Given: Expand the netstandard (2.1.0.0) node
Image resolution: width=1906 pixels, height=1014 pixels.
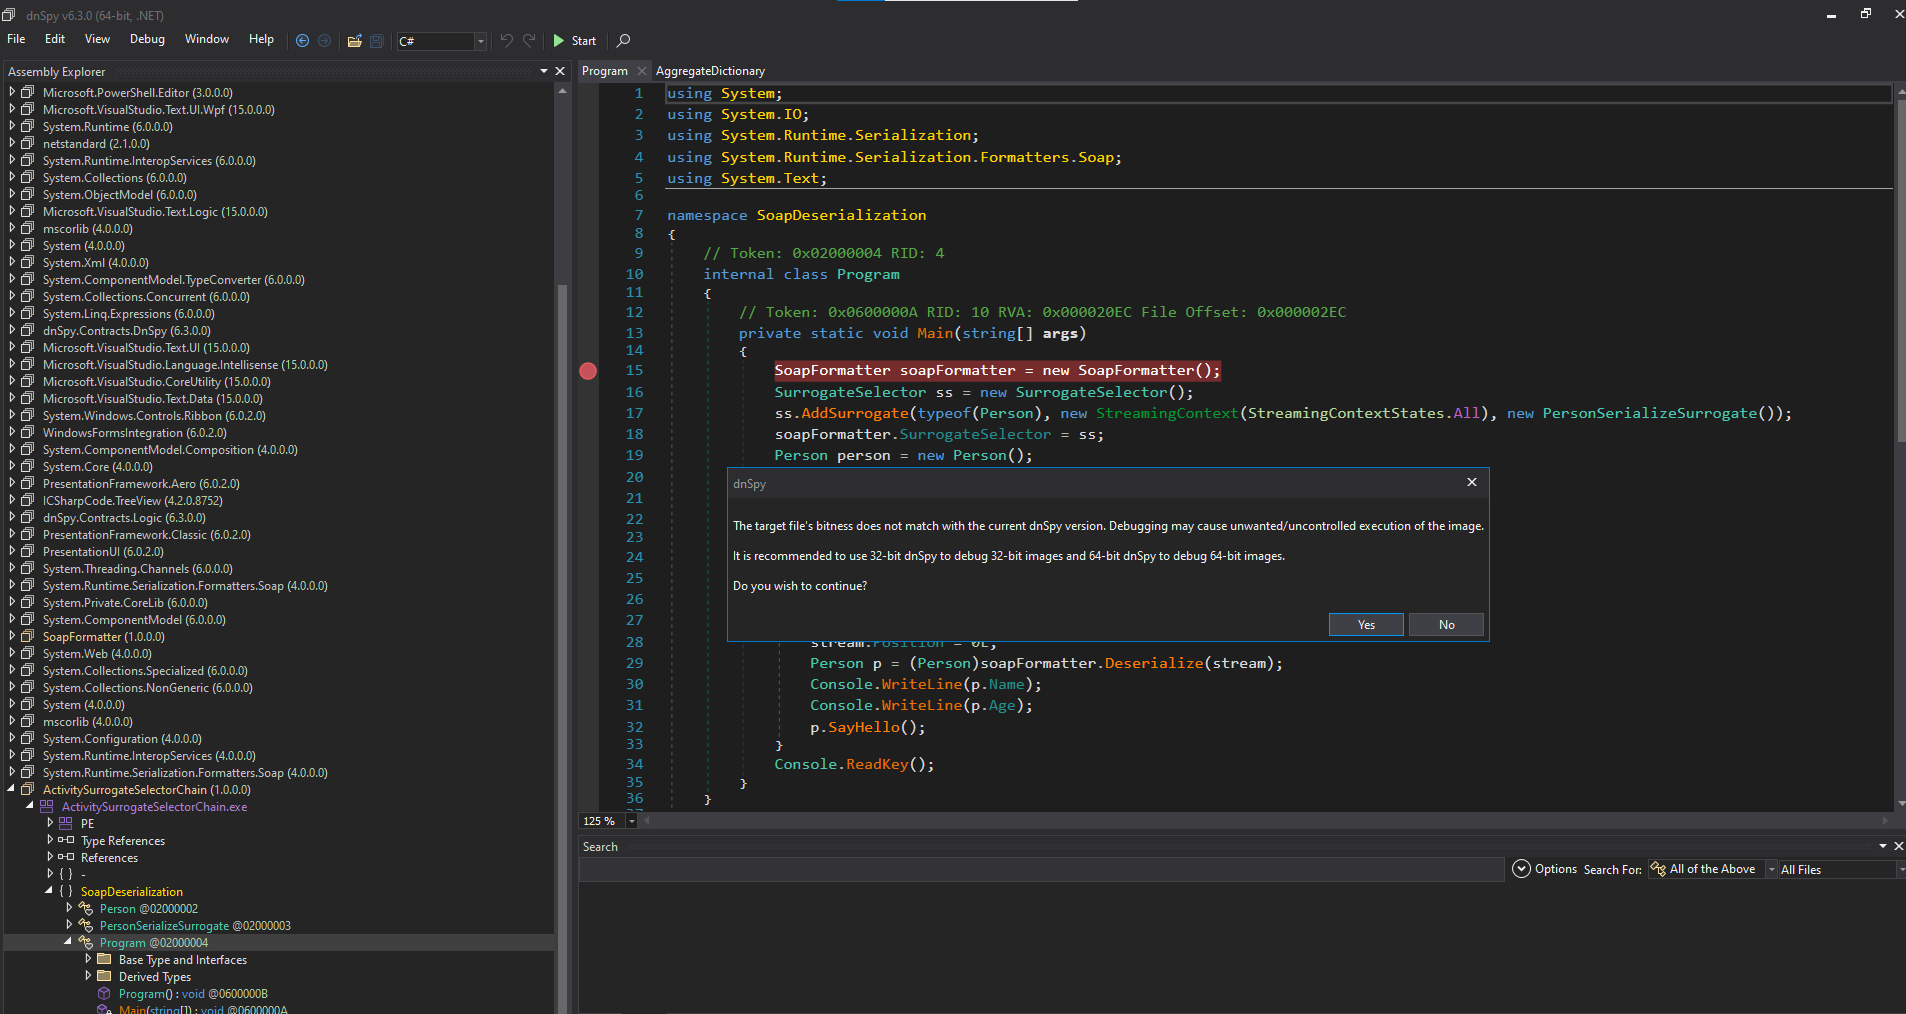Looking at the screenshot, I should coord(12,143).
